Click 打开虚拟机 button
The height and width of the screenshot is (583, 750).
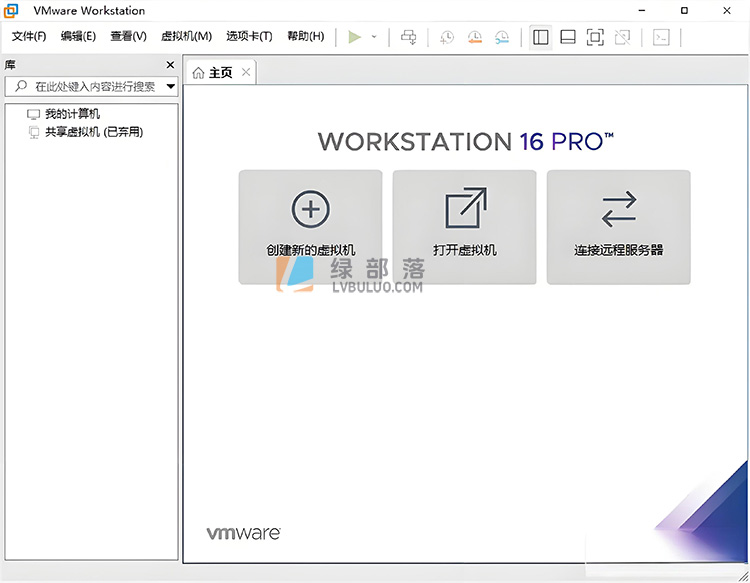click(464, 227)
